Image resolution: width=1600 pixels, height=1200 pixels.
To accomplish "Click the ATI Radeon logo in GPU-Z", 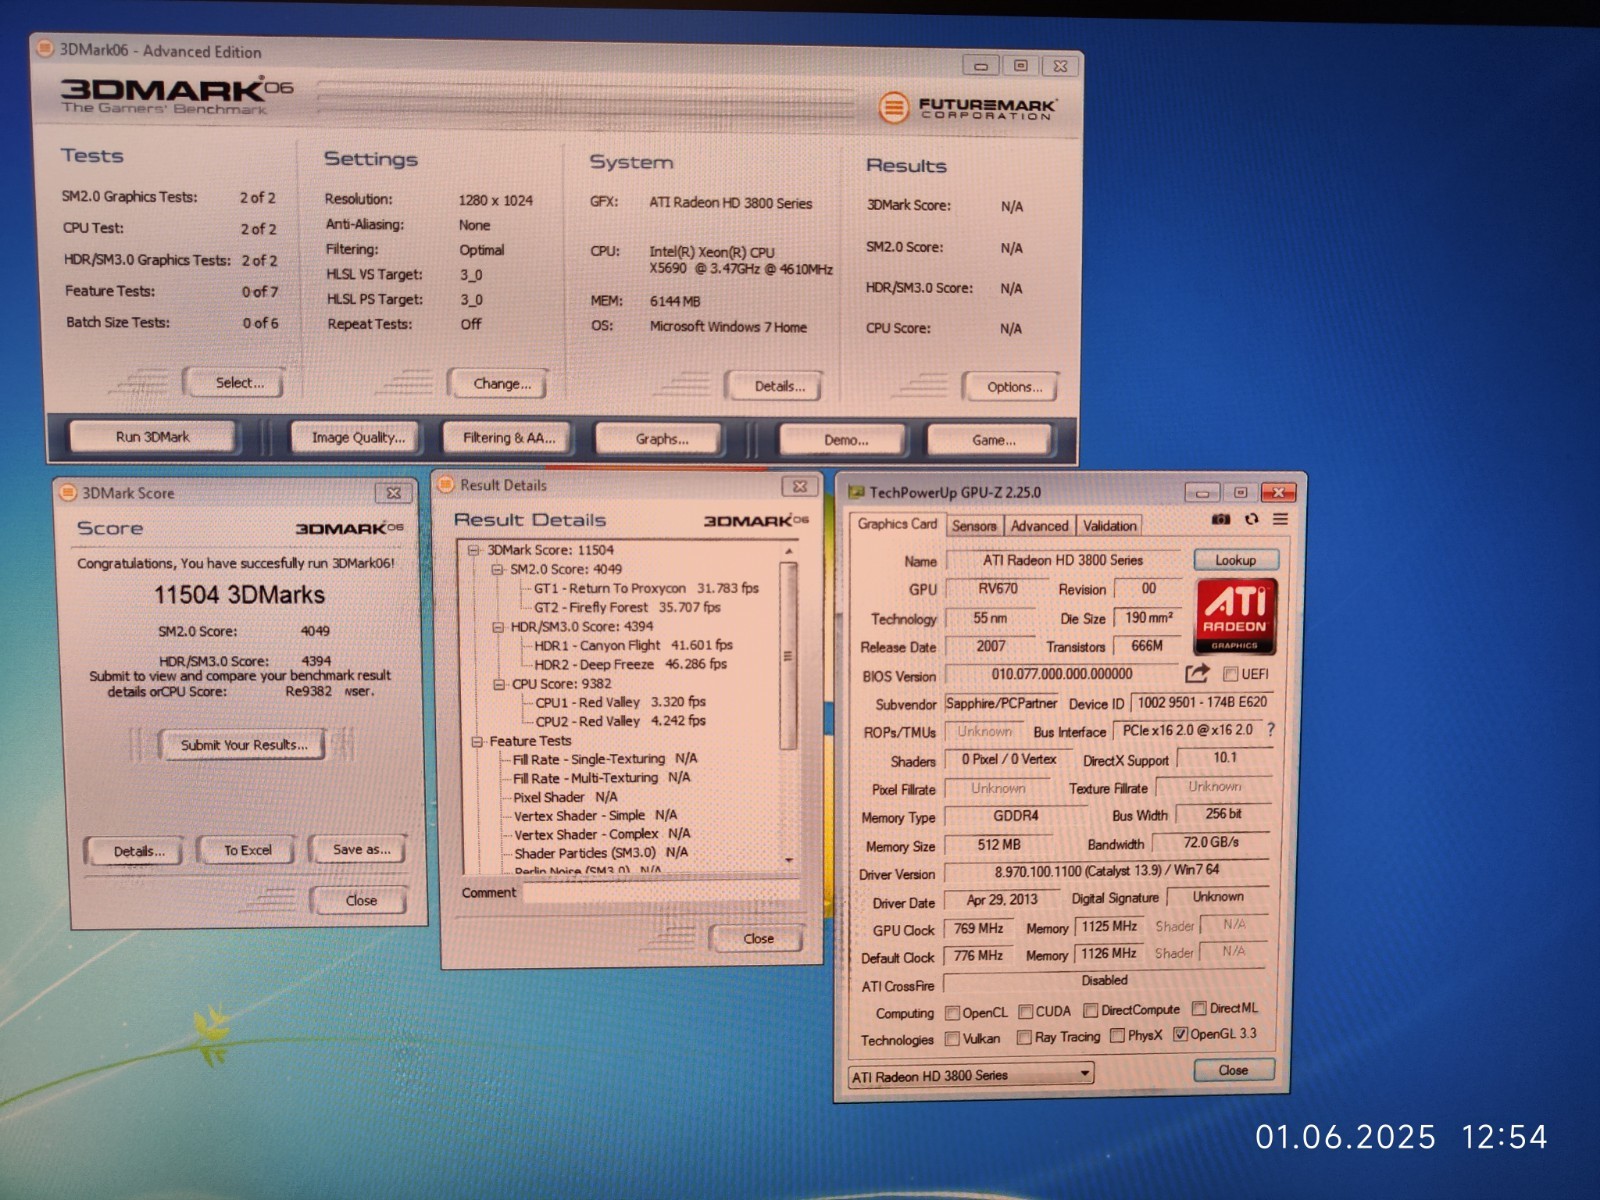I will [x=1234, y=616].
